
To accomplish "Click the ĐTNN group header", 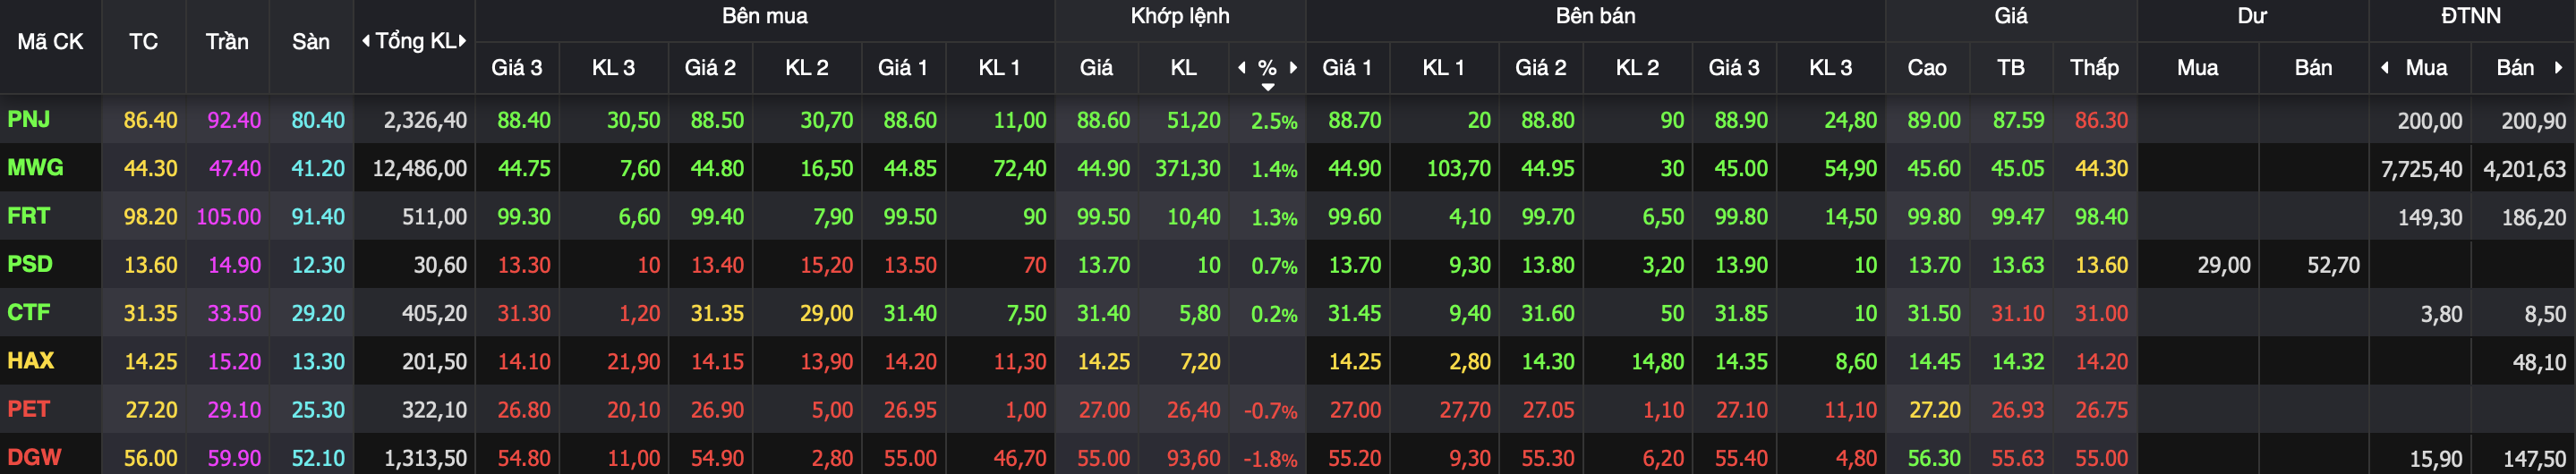I will [2471, 16].
